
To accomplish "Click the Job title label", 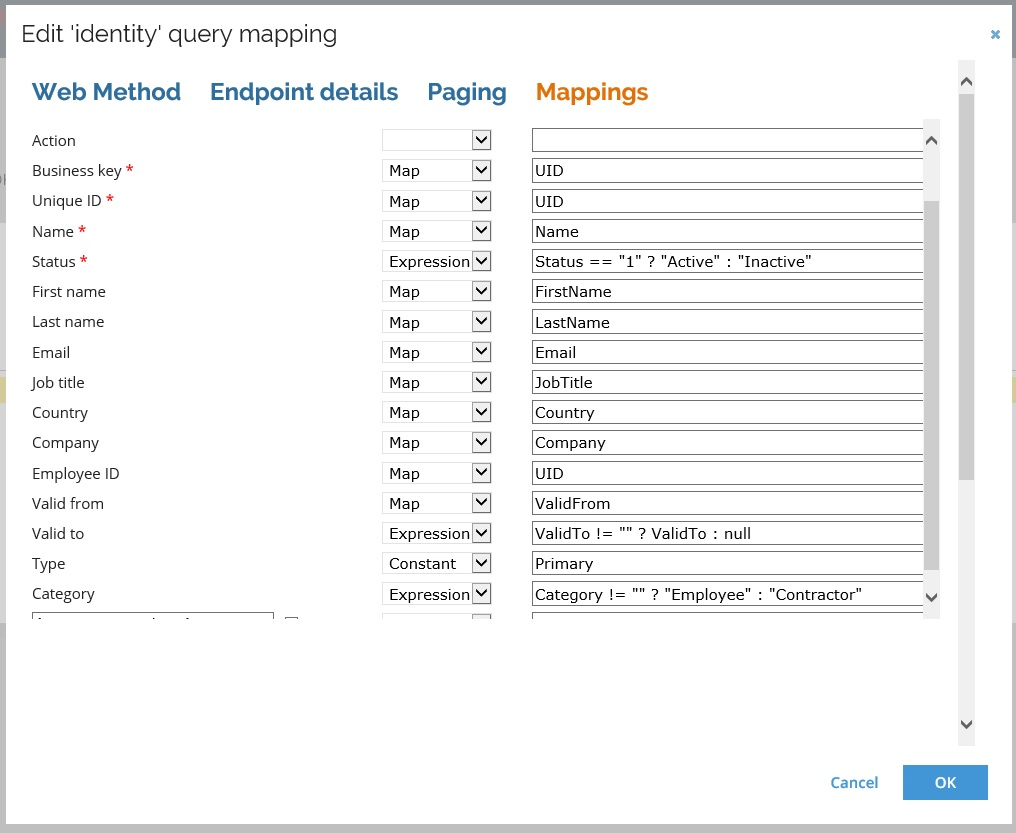I will [58, 383].
